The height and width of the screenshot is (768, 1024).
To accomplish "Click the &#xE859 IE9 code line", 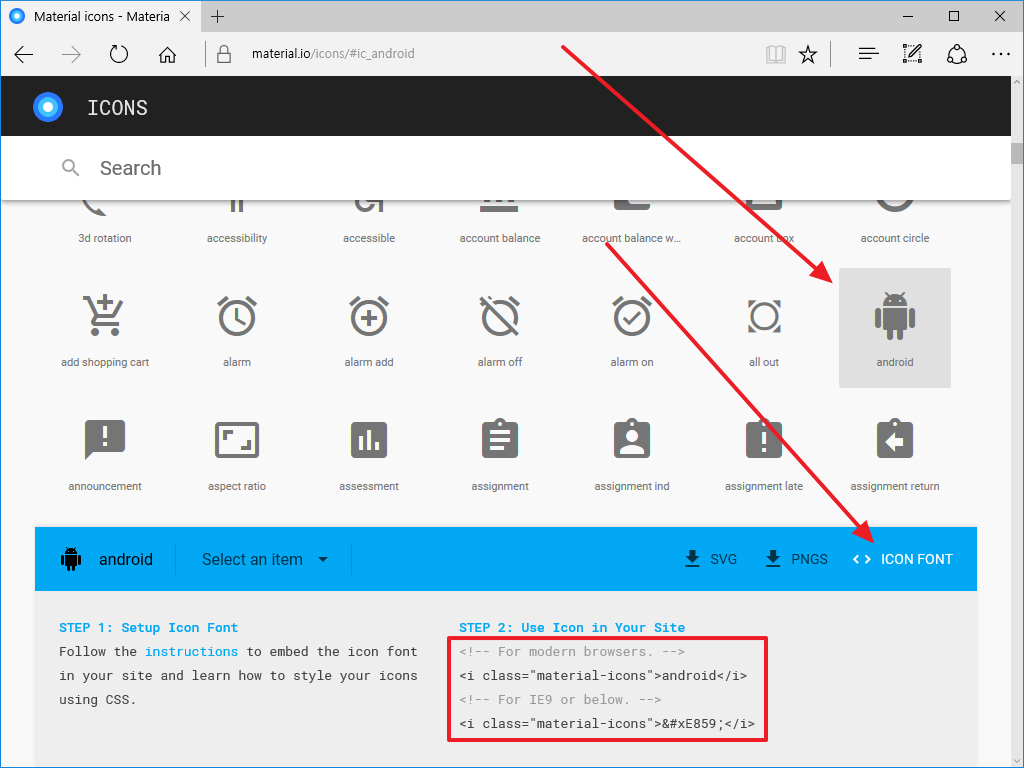I will [607, 724].
